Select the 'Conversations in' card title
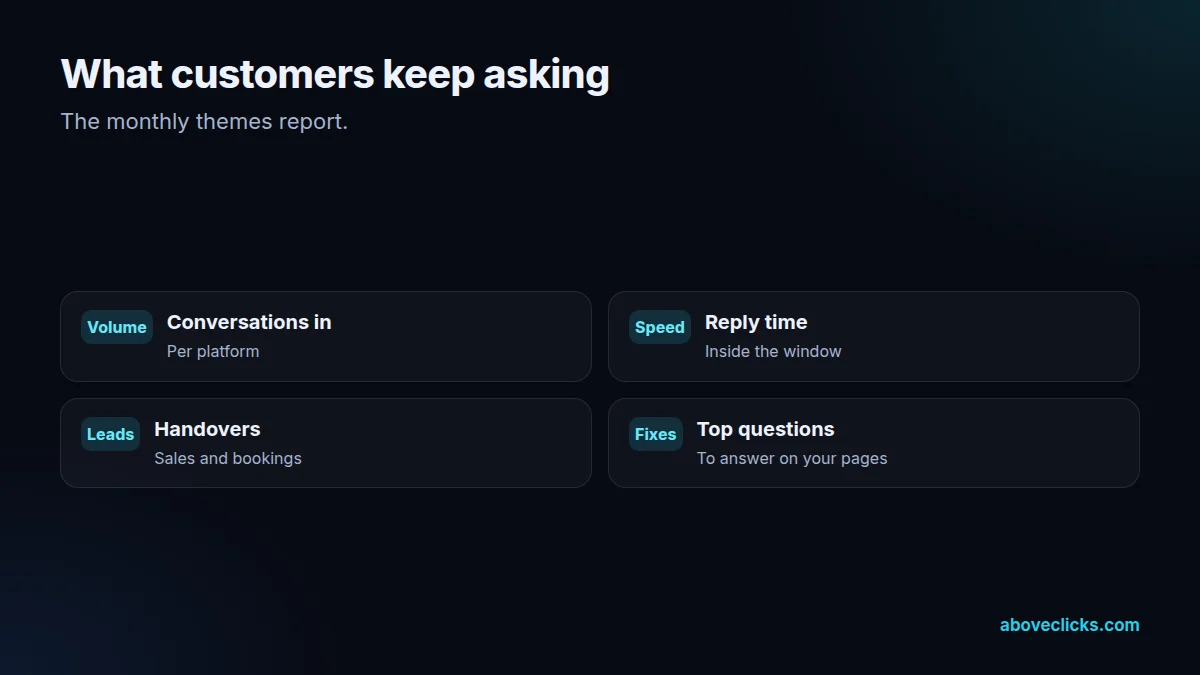Screen dimensions: 1200x675 point(249,322)
